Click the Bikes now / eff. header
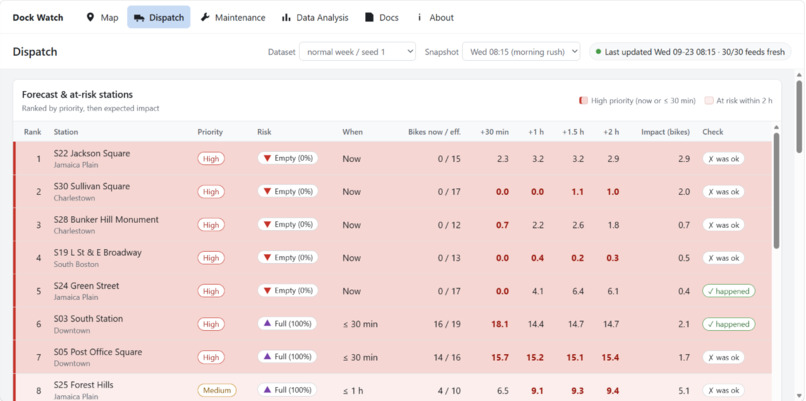This screenshot has width=806, height=401. [434, 132]
